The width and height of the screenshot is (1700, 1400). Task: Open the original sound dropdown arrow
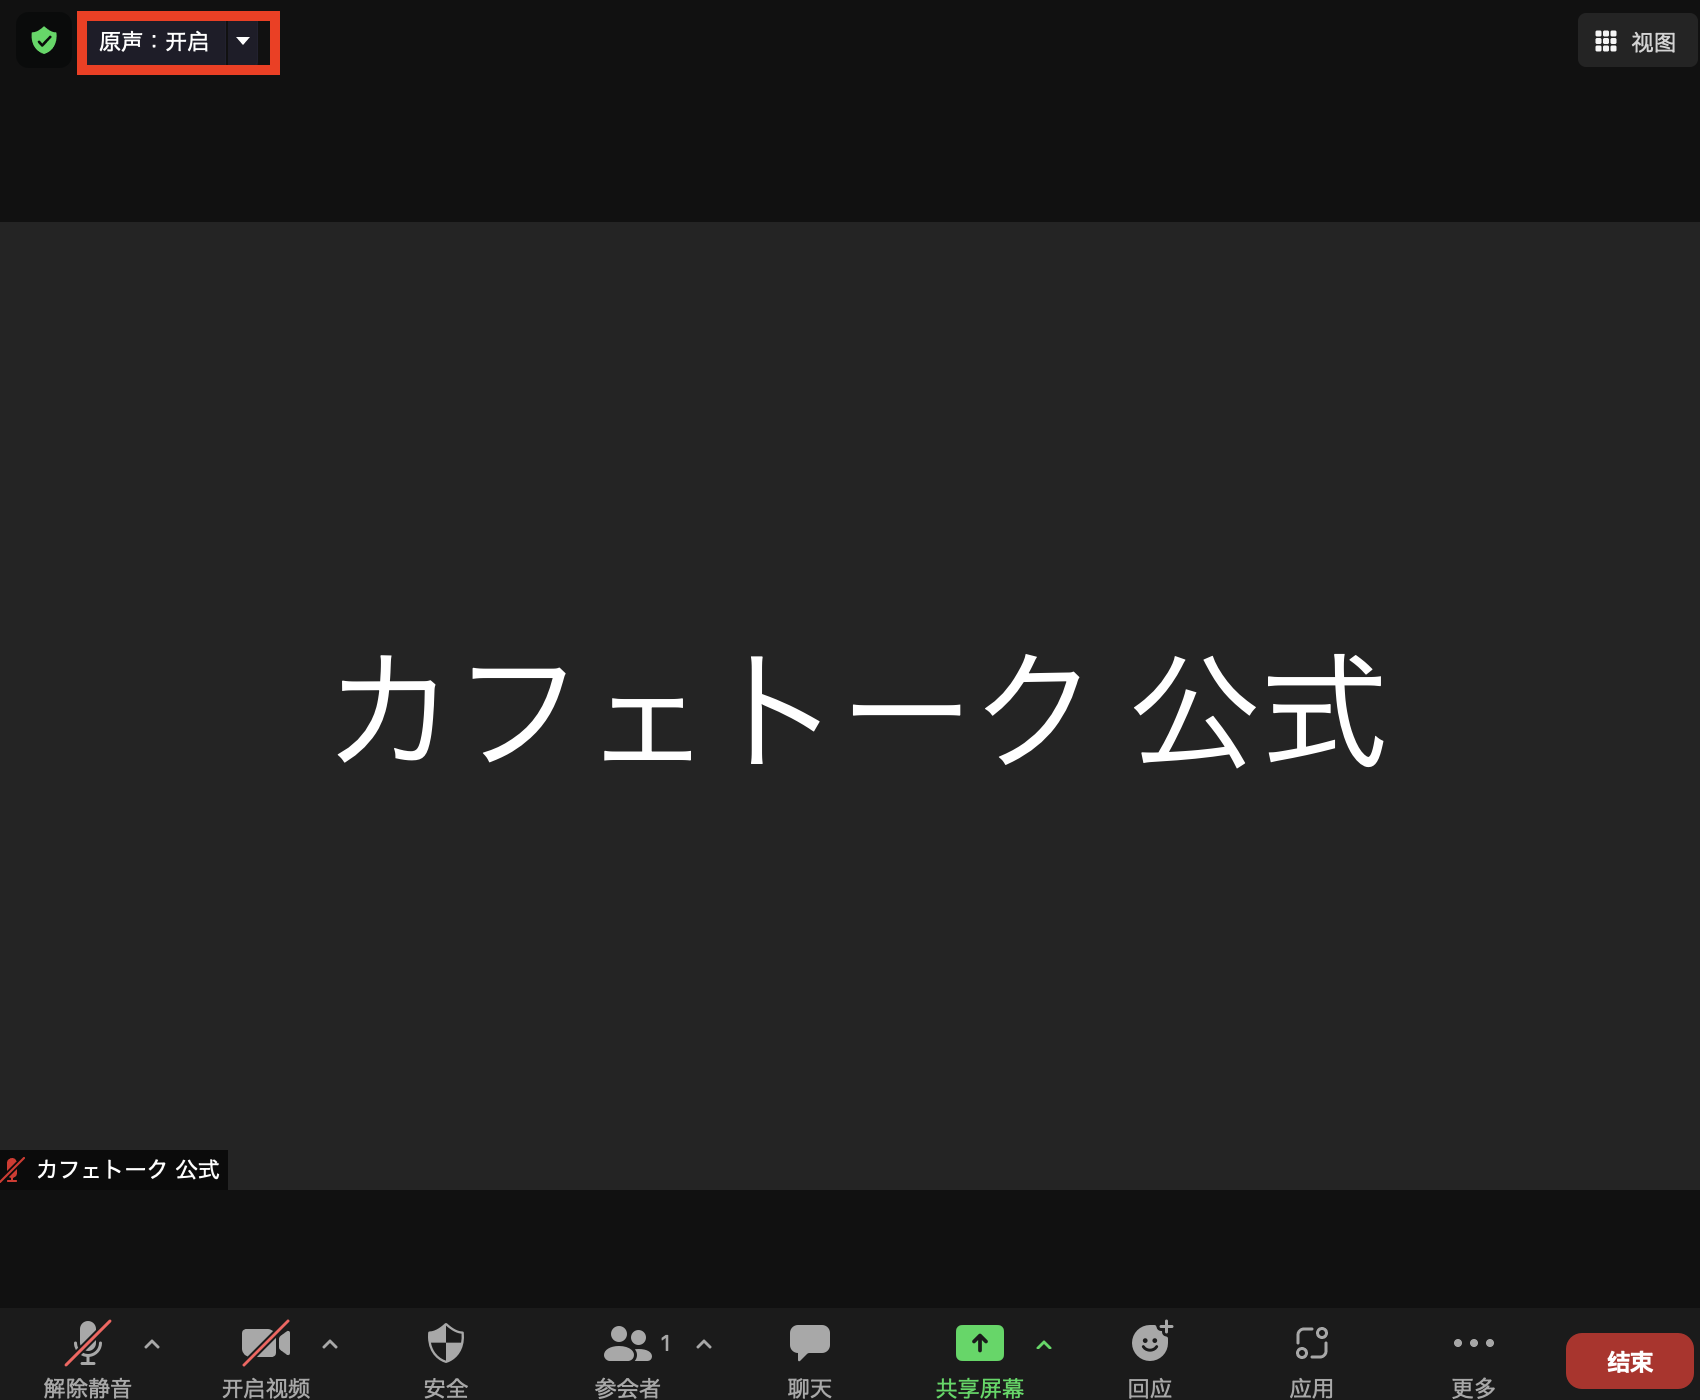(243, 42)
